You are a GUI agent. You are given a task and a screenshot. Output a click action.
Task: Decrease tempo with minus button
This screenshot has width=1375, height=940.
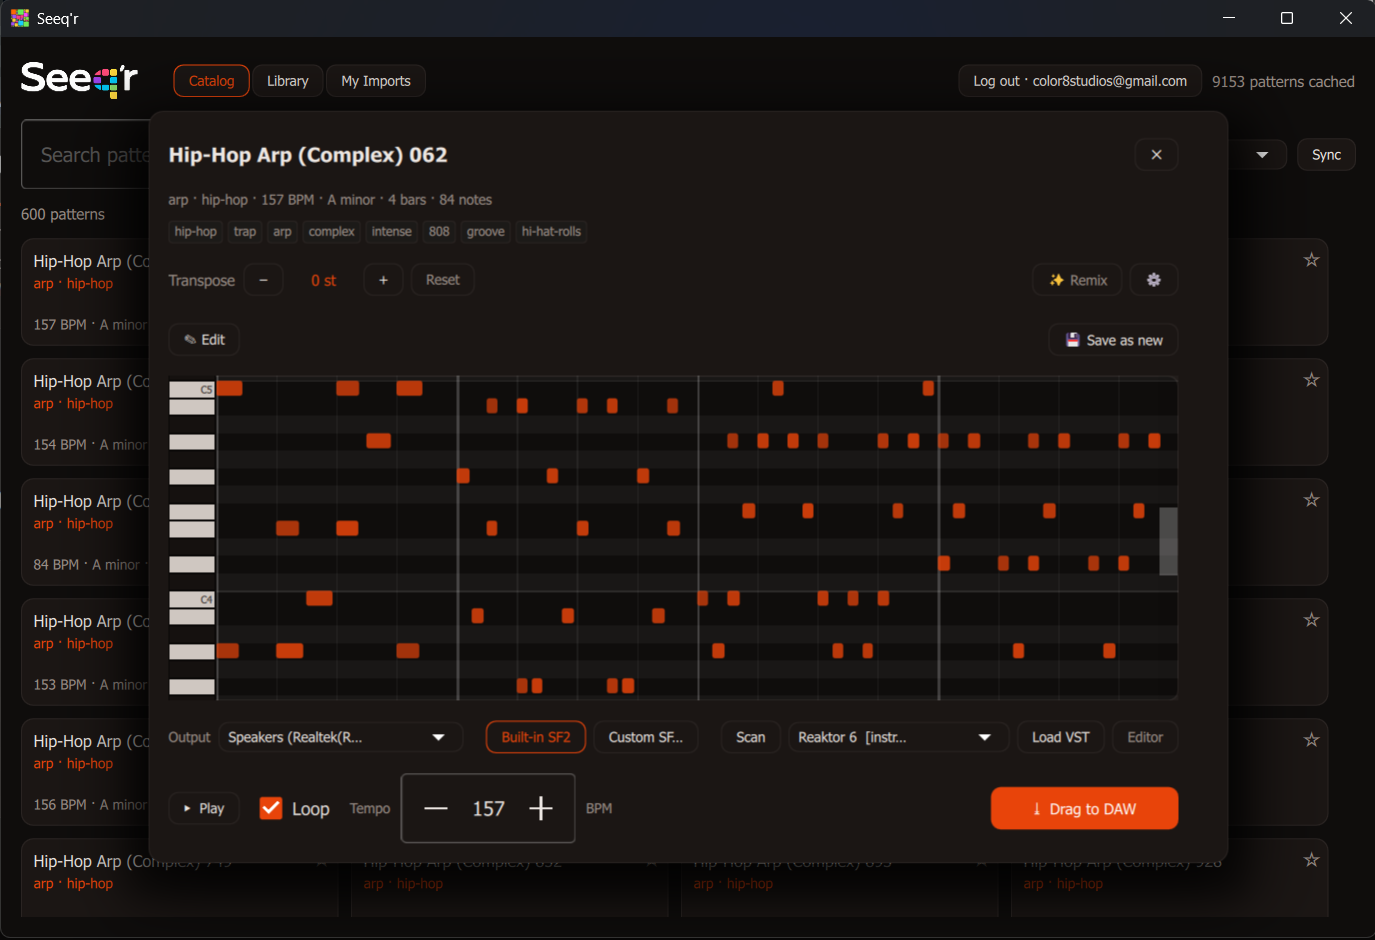click(x=436, y=808)
